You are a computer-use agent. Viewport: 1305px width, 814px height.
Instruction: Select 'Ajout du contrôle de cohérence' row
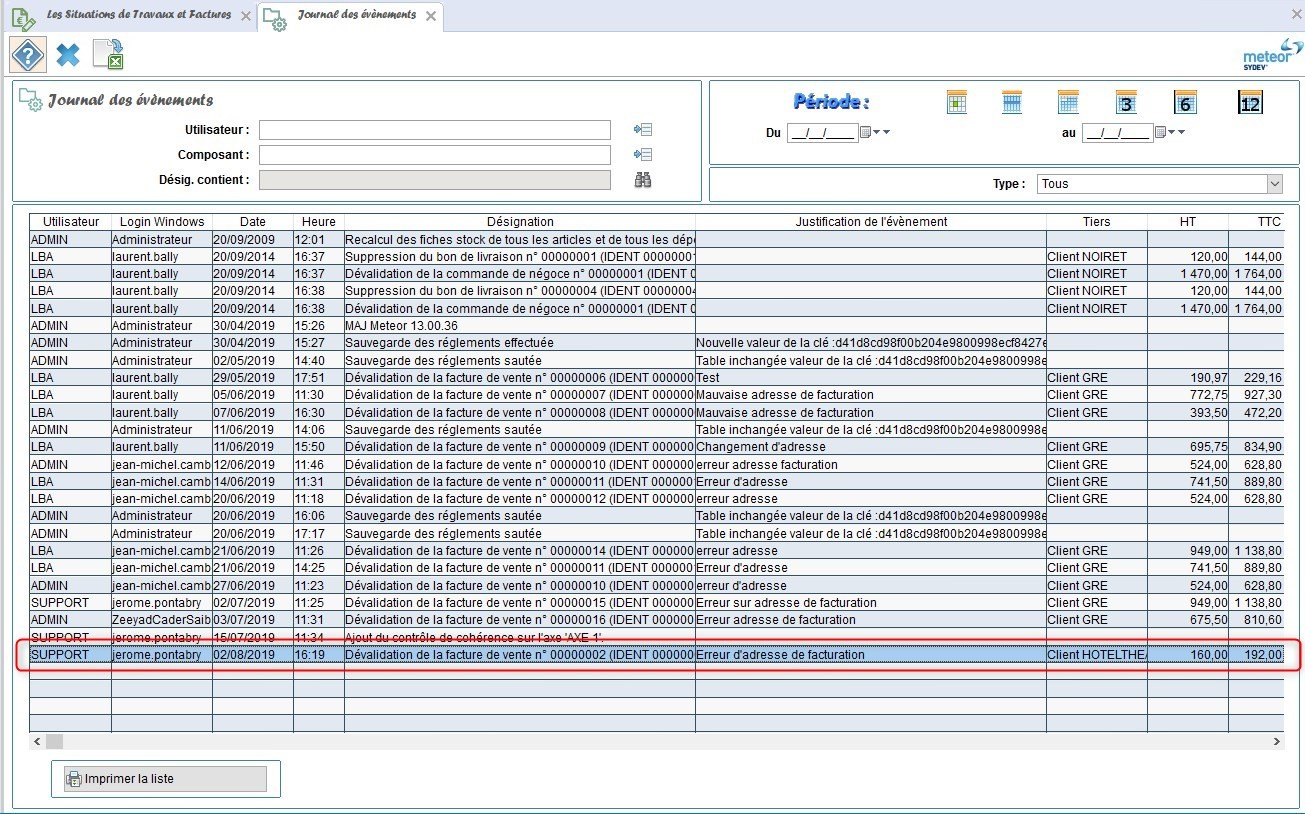657,638
